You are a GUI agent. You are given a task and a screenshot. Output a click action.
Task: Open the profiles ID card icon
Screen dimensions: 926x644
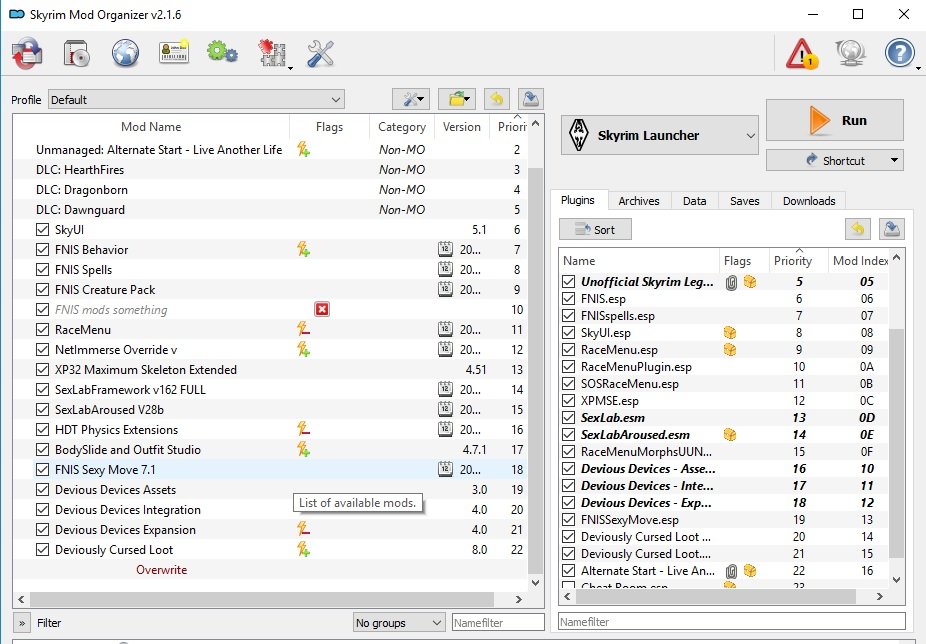[174, 53]
